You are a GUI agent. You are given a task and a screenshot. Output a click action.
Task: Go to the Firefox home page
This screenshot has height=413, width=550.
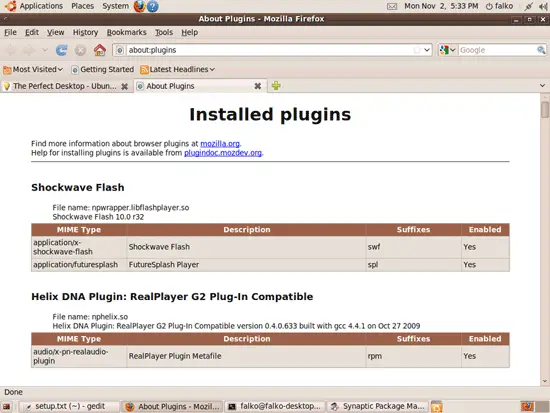coord(100,50)
